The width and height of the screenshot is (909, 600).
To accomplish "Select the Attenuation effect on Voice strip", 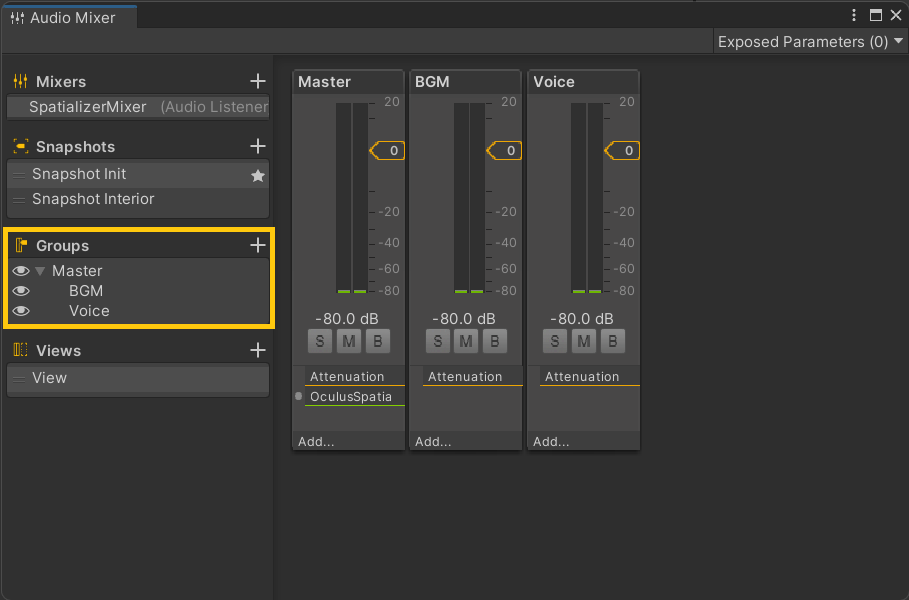I will click(590, 377).
